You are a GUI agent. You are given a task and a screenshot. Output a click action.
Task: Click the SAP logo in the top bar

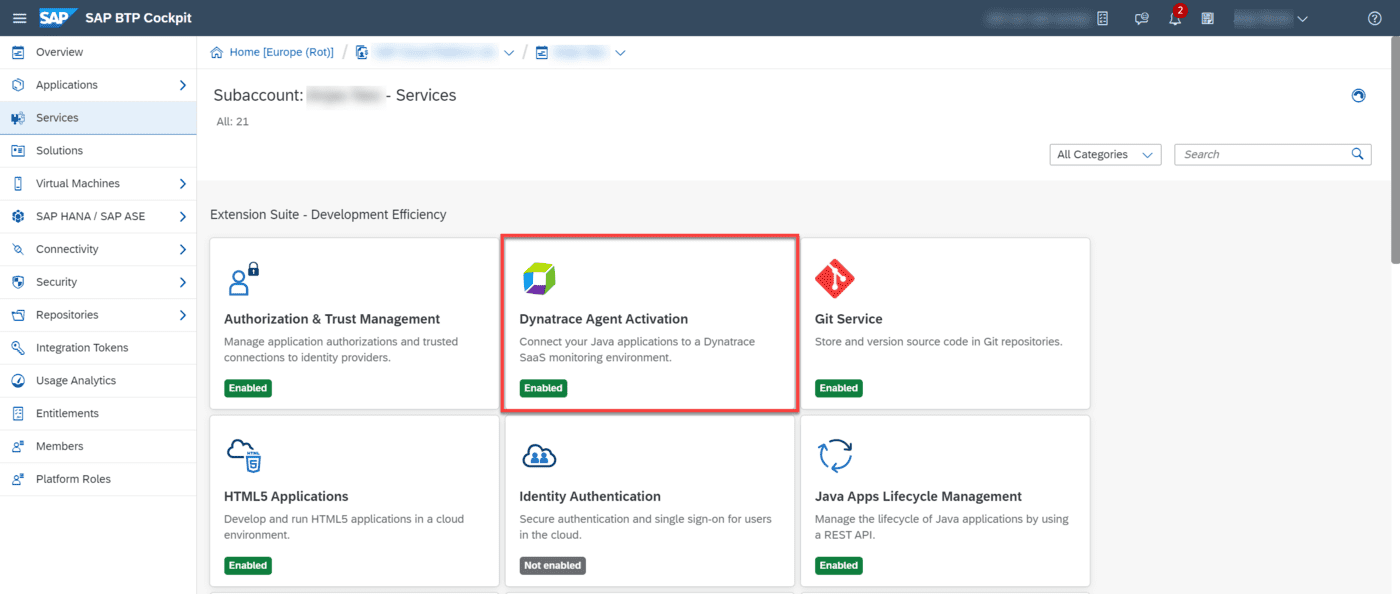coord(57,16)
